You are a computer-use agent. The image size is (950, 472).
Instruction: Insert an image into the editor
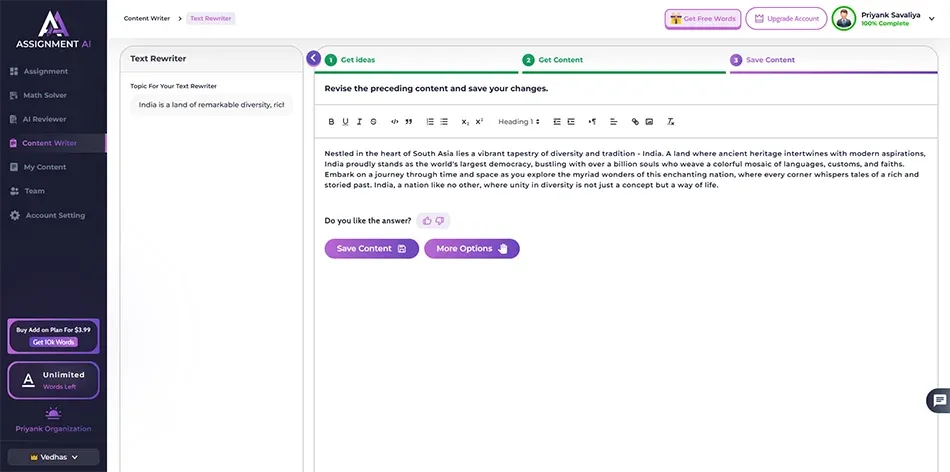(649, 122)
